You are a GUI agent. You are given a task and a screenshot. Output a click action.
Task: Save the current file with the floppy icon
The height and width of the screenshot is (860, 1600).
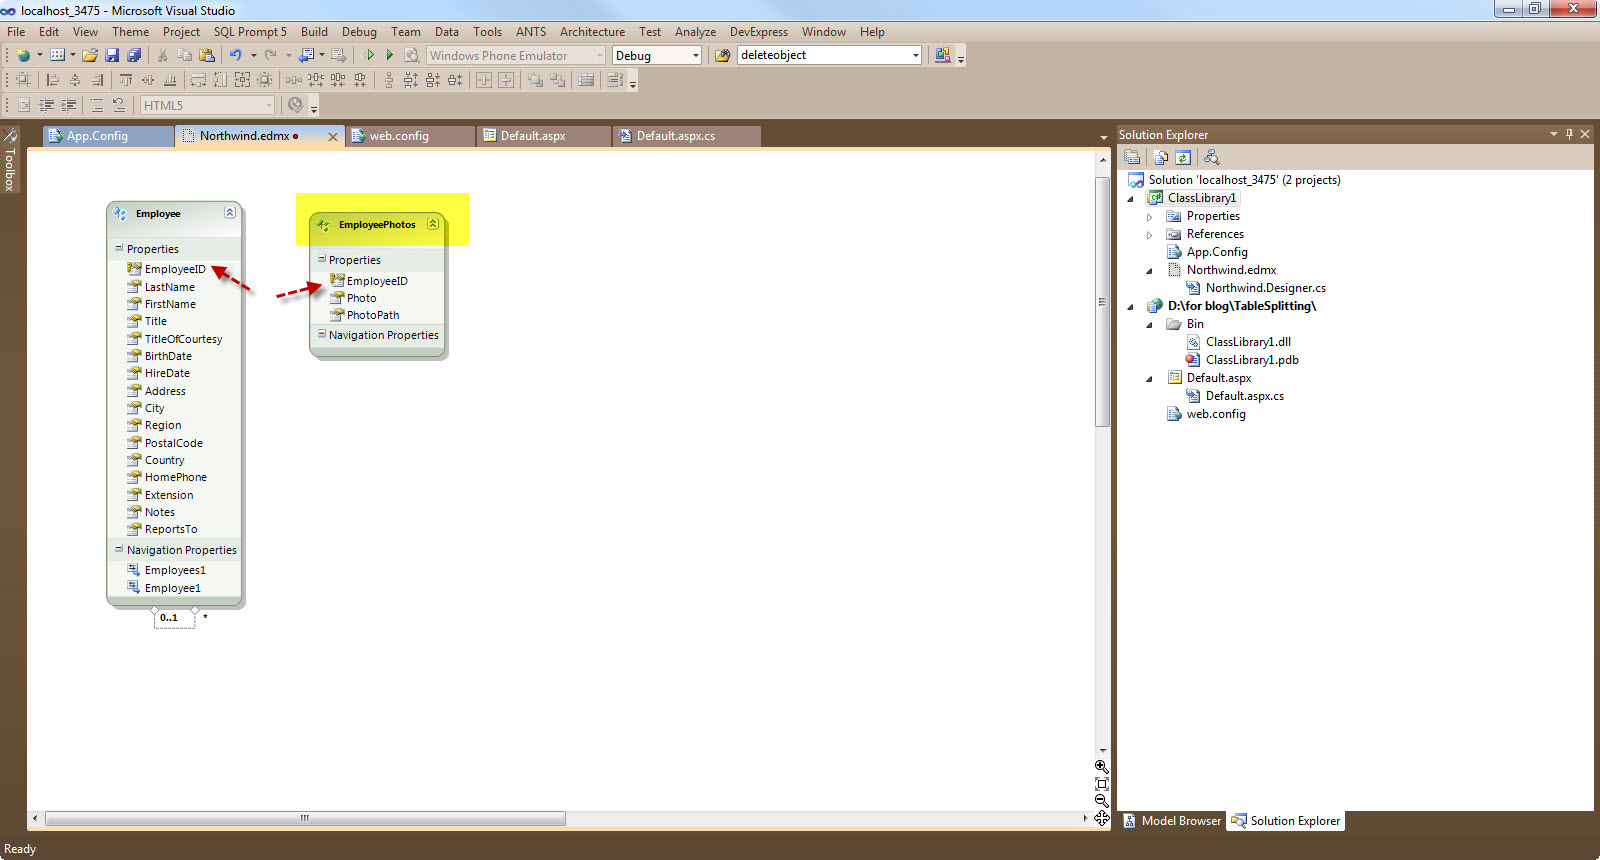(x=112, y=55)
